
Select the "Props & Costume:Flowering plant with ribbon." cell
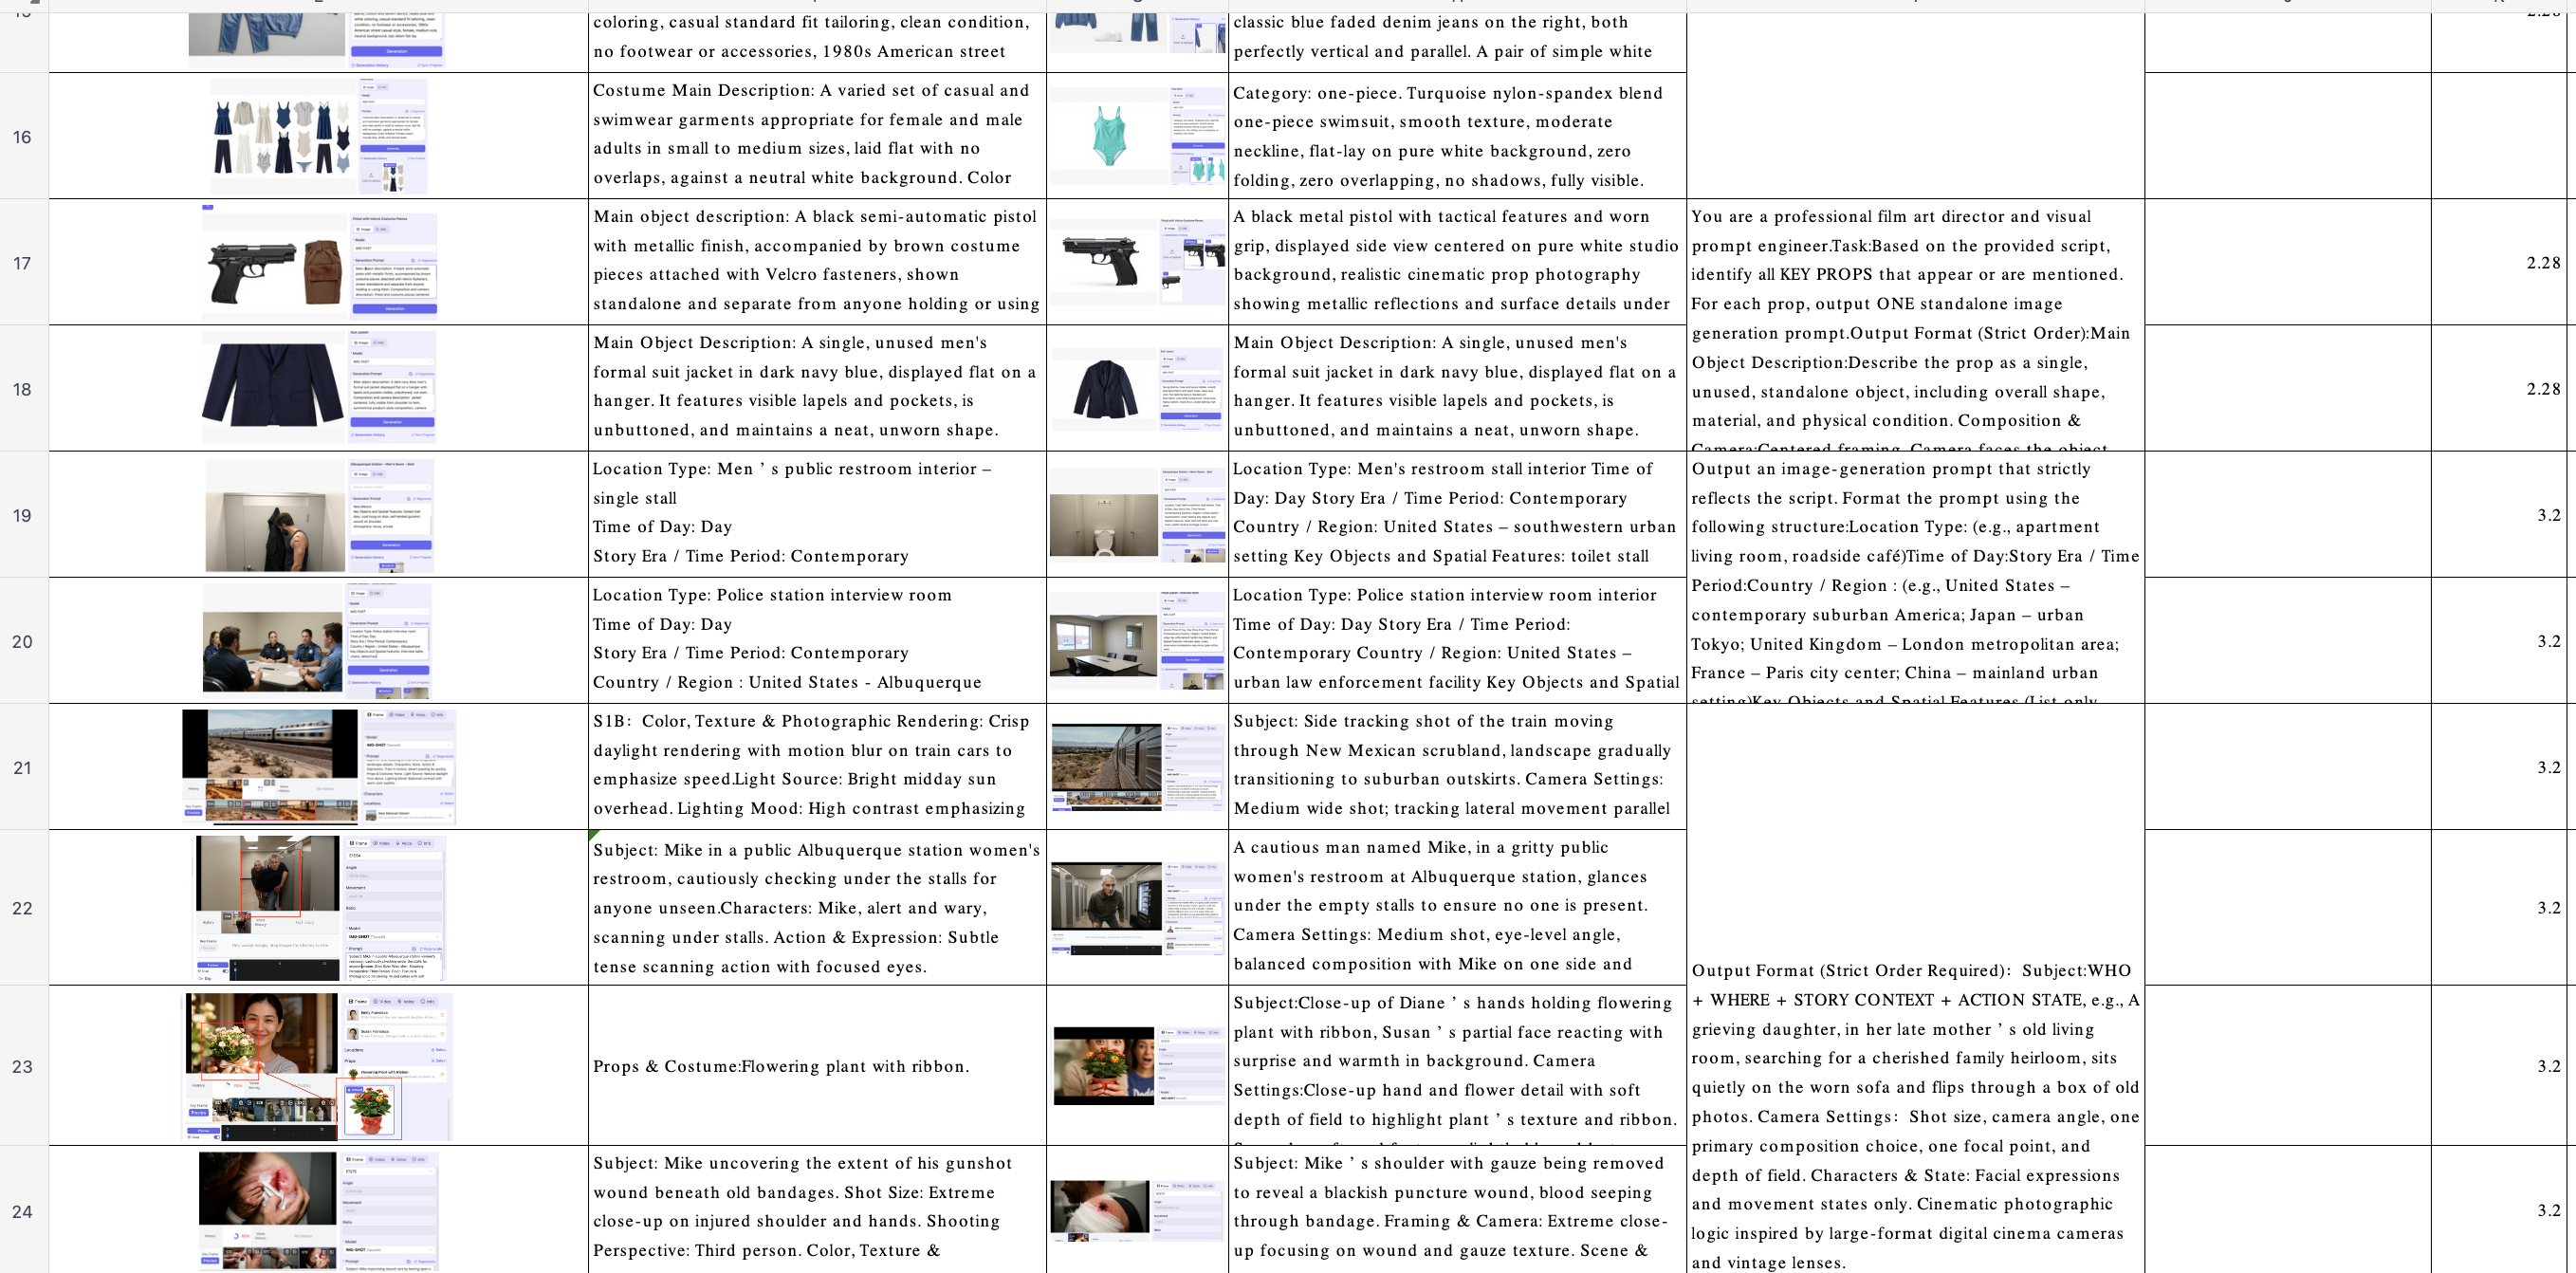click(817, 1066)
